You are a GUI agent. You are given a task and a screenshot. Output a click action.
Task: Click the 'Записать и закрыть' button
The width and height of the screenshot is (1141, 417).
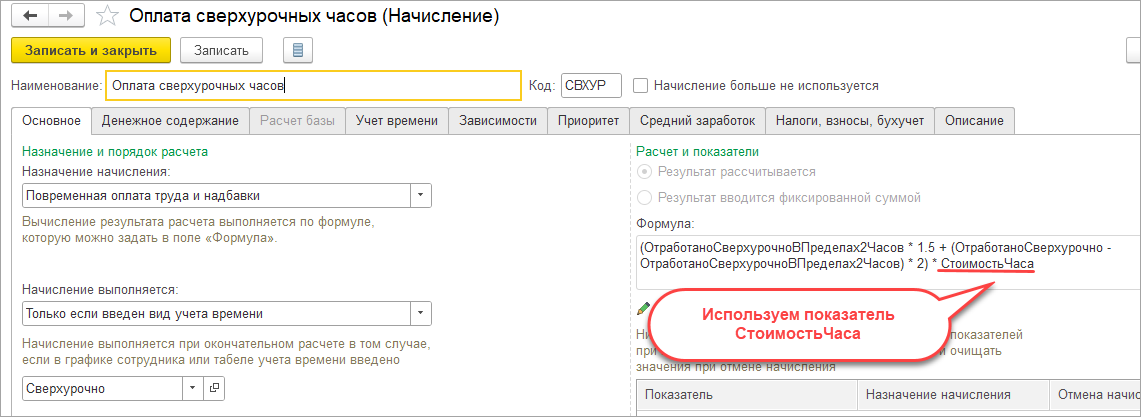(x=90, y=50)
